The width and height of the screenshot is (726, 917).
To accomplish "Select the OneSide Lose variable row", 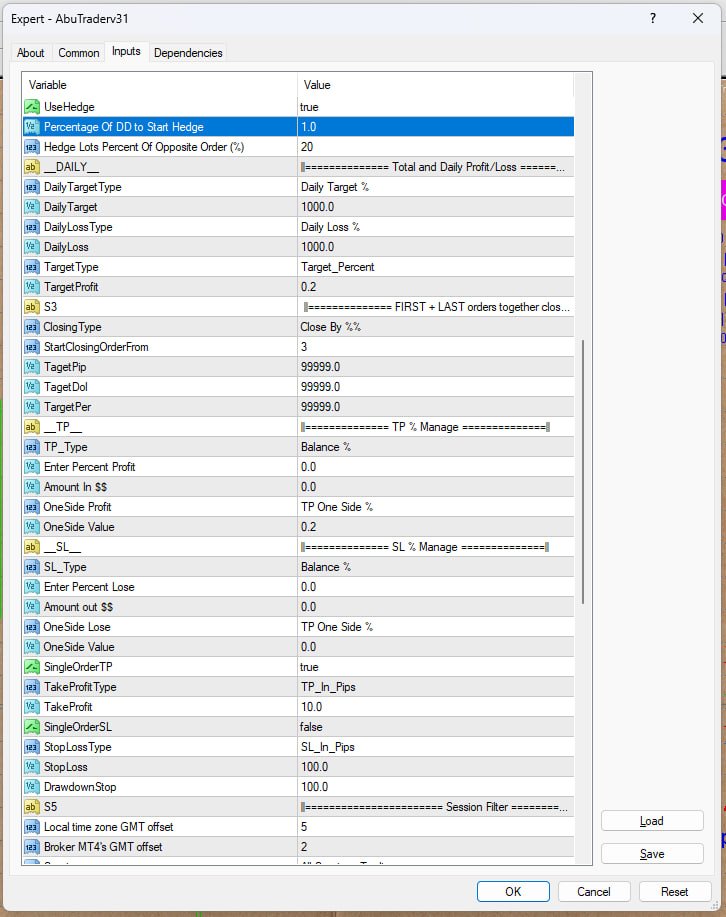I will [x=298, y=627].
